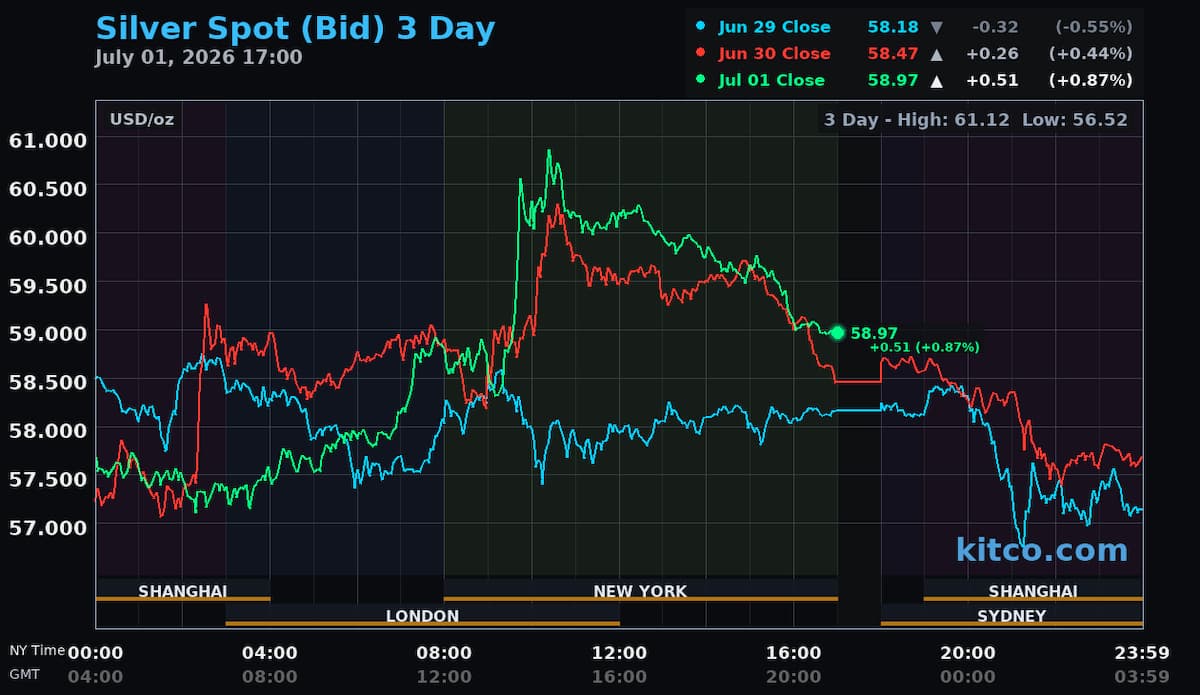Click the down arrow beside 58.18
Viewport: 1200px width, 695px height.
(937, 27)
